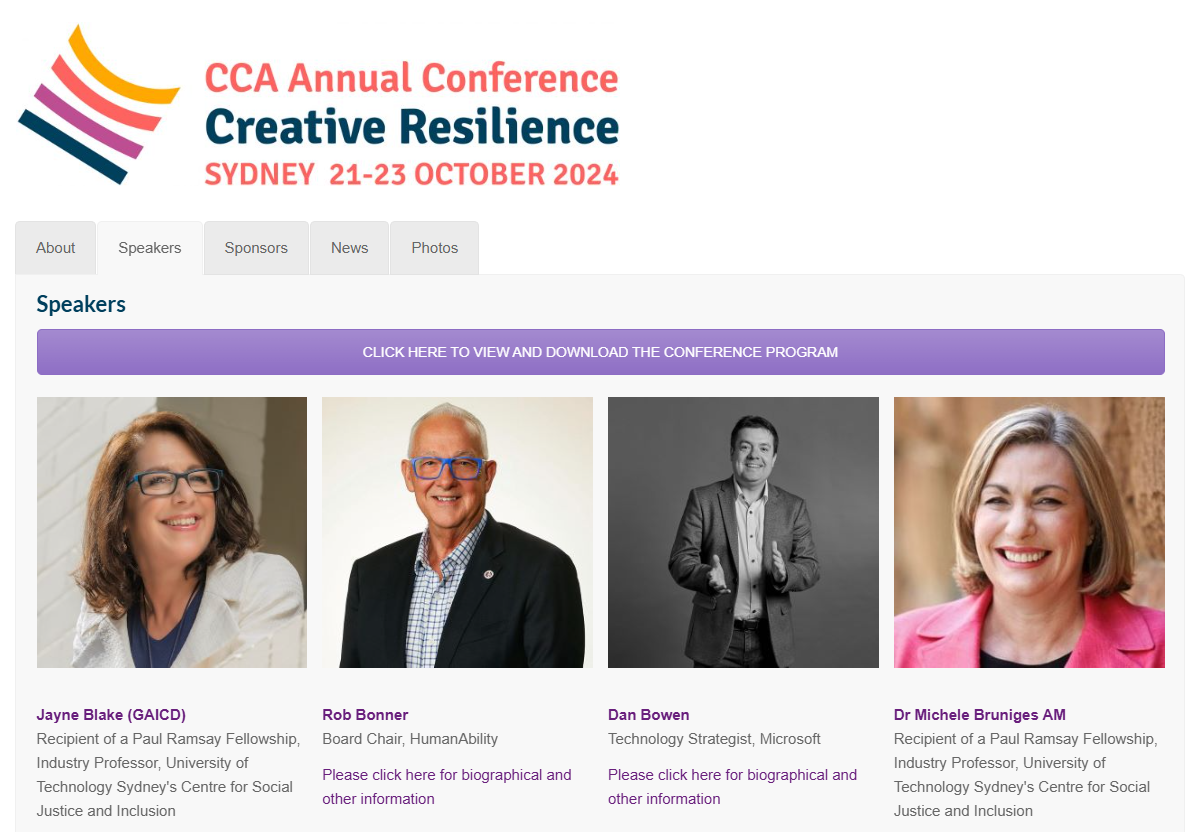This screenshot has height=832, width=1201.
Task: Click the Sydney 21-23 October 2024 date text
Action: [x=412, y=174]
